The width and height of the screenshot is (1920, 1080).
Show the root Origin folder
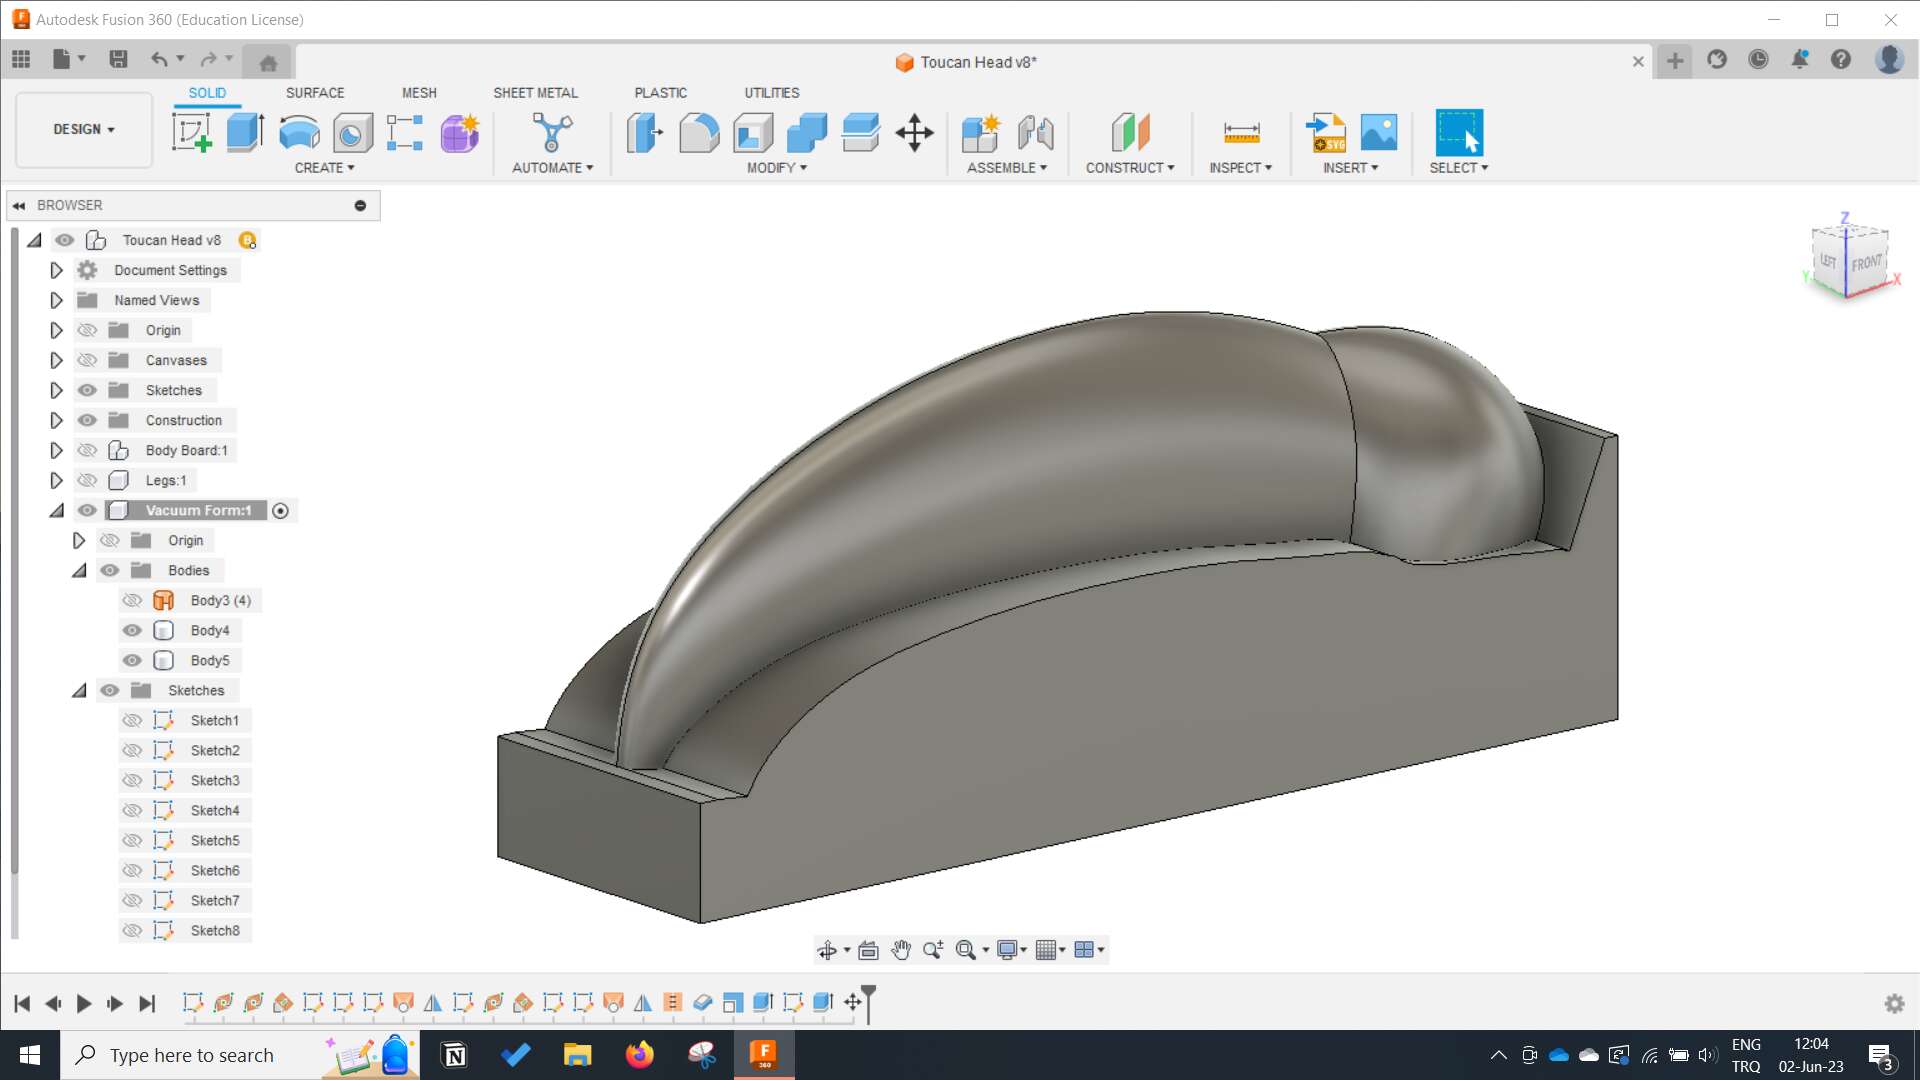tap(87, 330)
